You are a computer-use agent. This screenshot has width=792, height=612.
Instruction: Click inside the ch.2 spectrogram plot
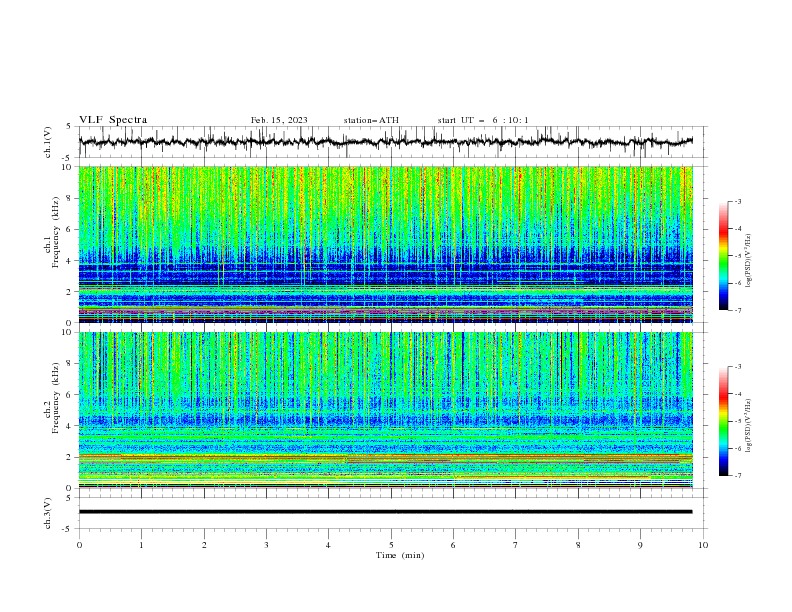point(385,410)
